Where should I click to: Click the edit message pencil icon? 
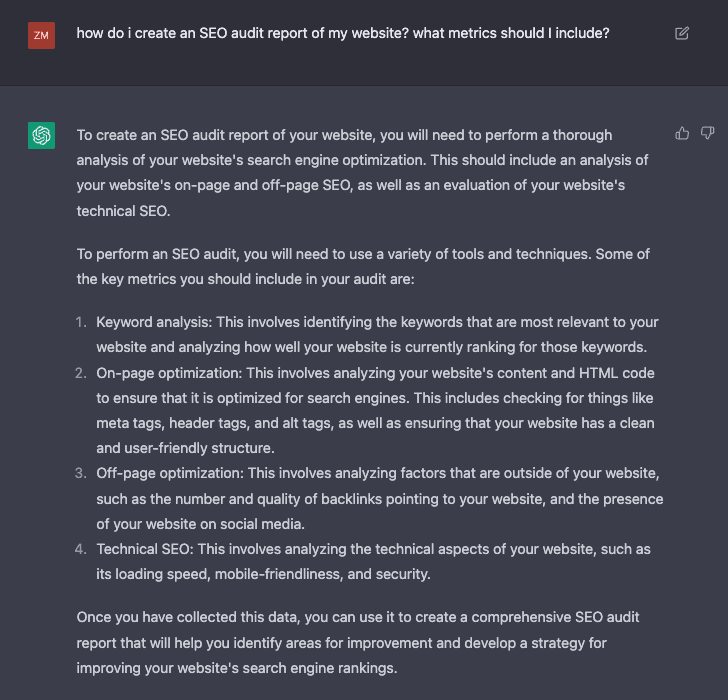point(682,34)
